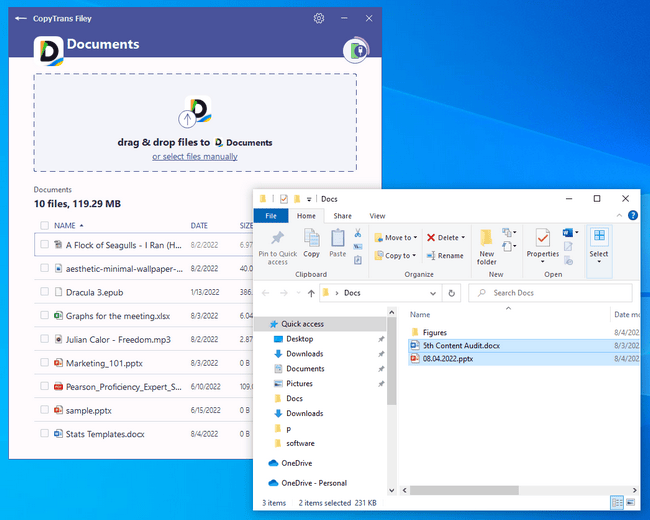Image resolution: width=650 pixels, height=520 pixels.
Task: Switch to the Share ribbon tab
Action: point(342,216)
